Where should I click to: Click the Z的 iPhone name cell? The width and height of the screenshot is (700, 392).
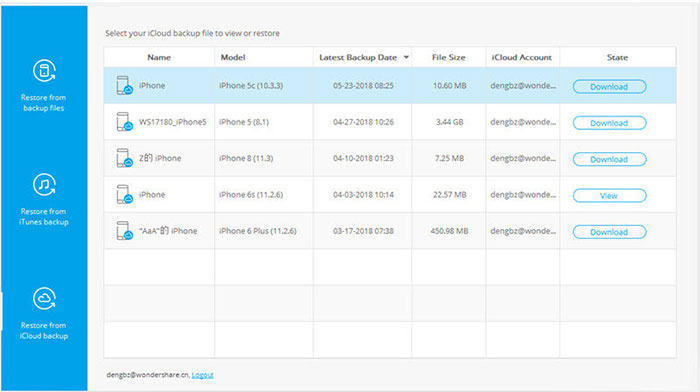point(160,158)
